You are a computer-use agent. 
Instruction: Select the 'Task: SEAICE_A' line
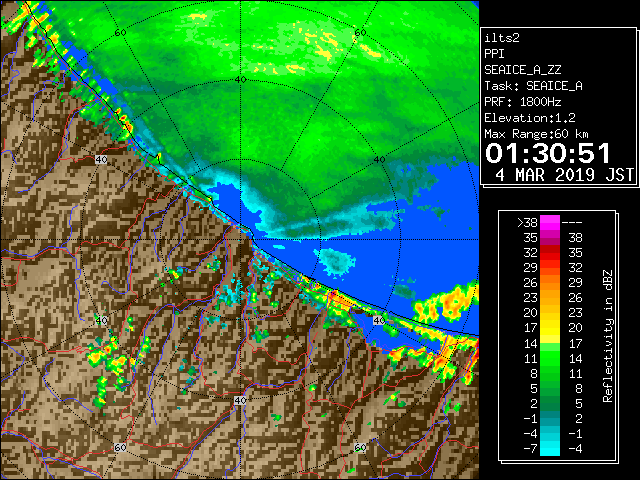[x=533, y=86]
